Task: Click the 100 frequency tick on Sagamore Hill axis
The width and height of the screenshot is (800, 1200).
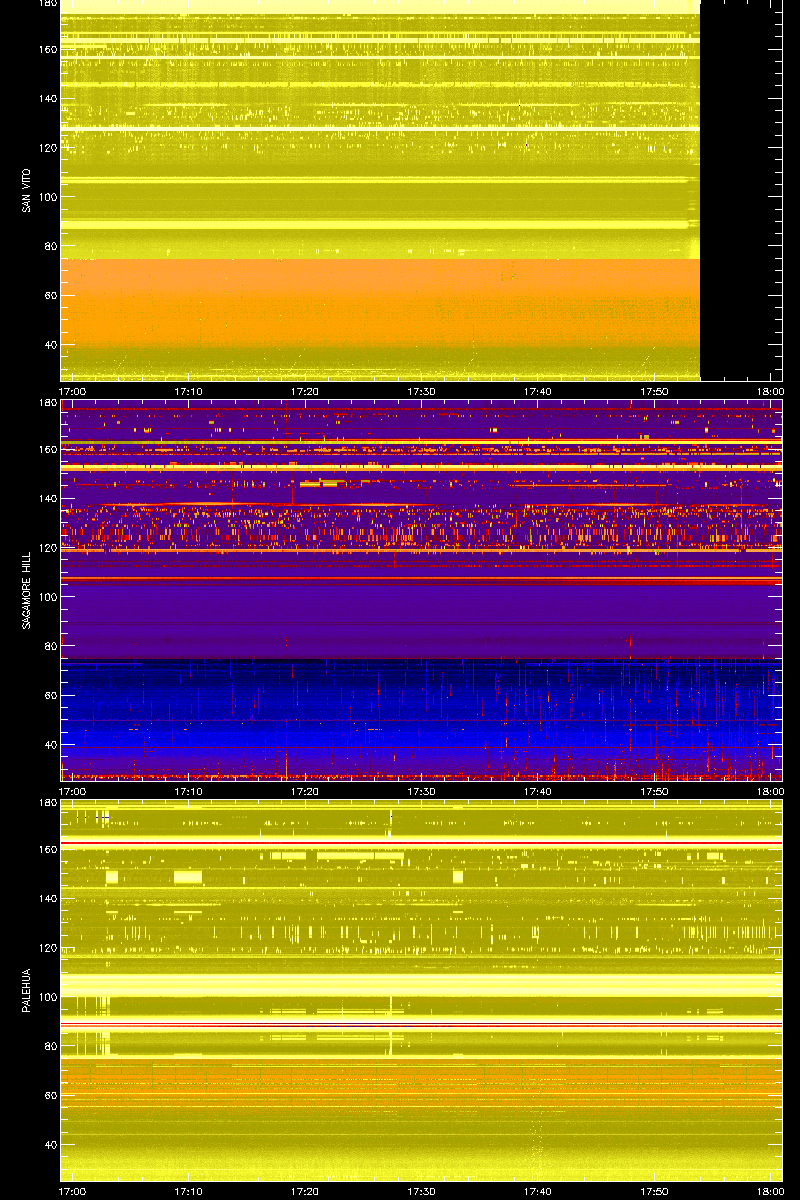Action: [x=47, y=596]
